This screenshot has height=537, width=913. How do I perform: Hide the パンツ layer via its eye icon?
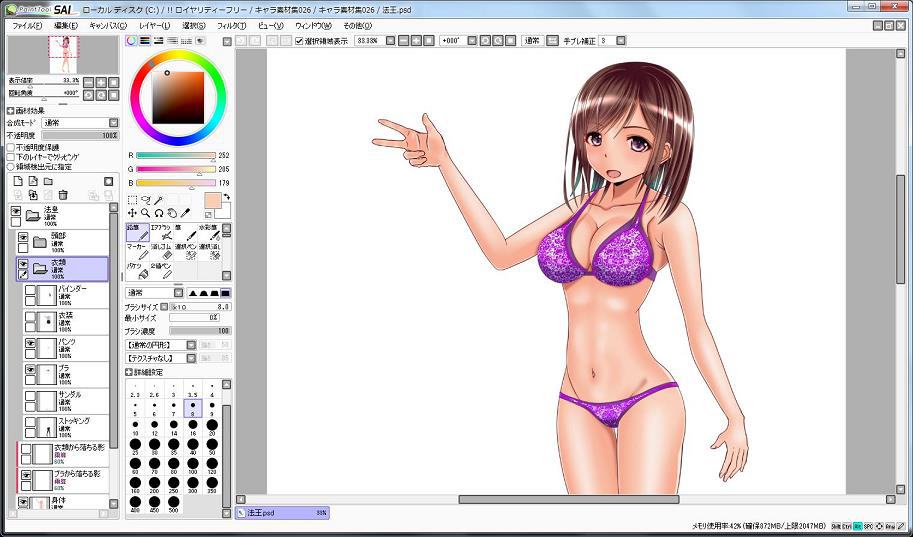click(x=31, y=343)
